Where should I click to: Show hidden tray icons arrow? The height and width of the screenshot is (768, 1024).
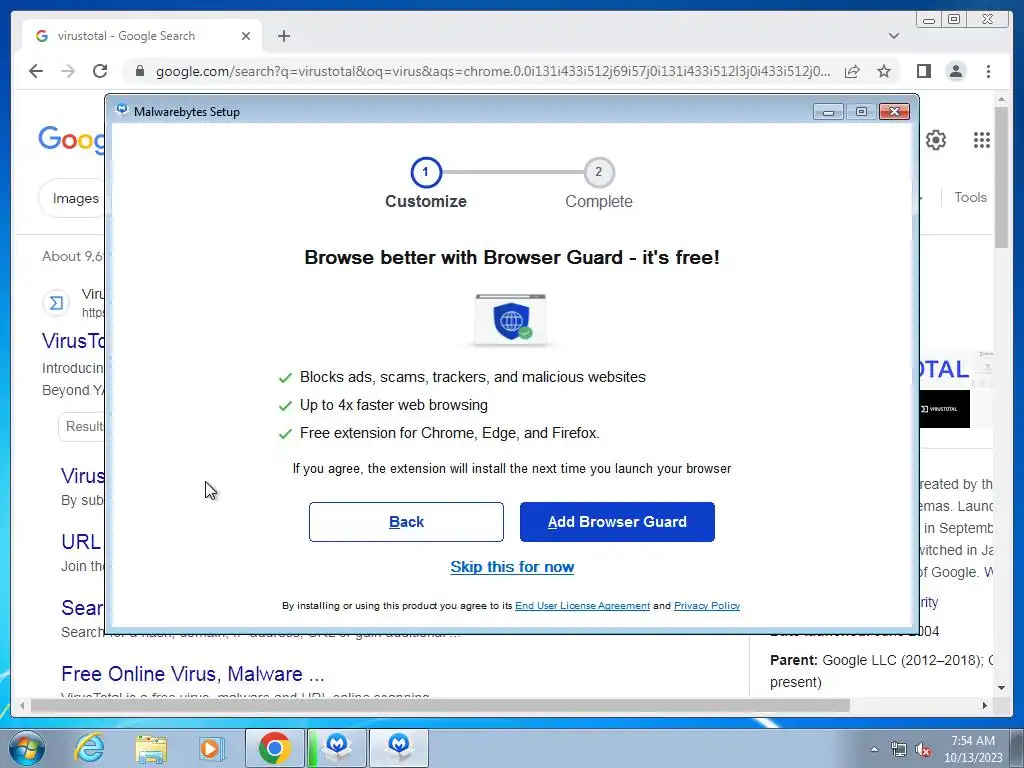point(874,750)
